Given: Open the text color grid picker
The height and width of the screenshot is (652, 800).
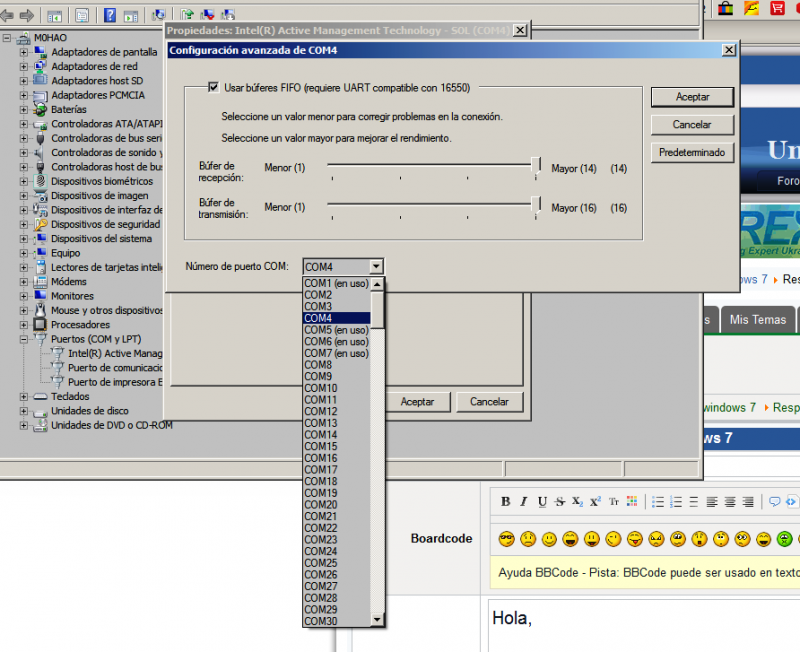Looking at the screenshot, I should click(x=632, y=501).
